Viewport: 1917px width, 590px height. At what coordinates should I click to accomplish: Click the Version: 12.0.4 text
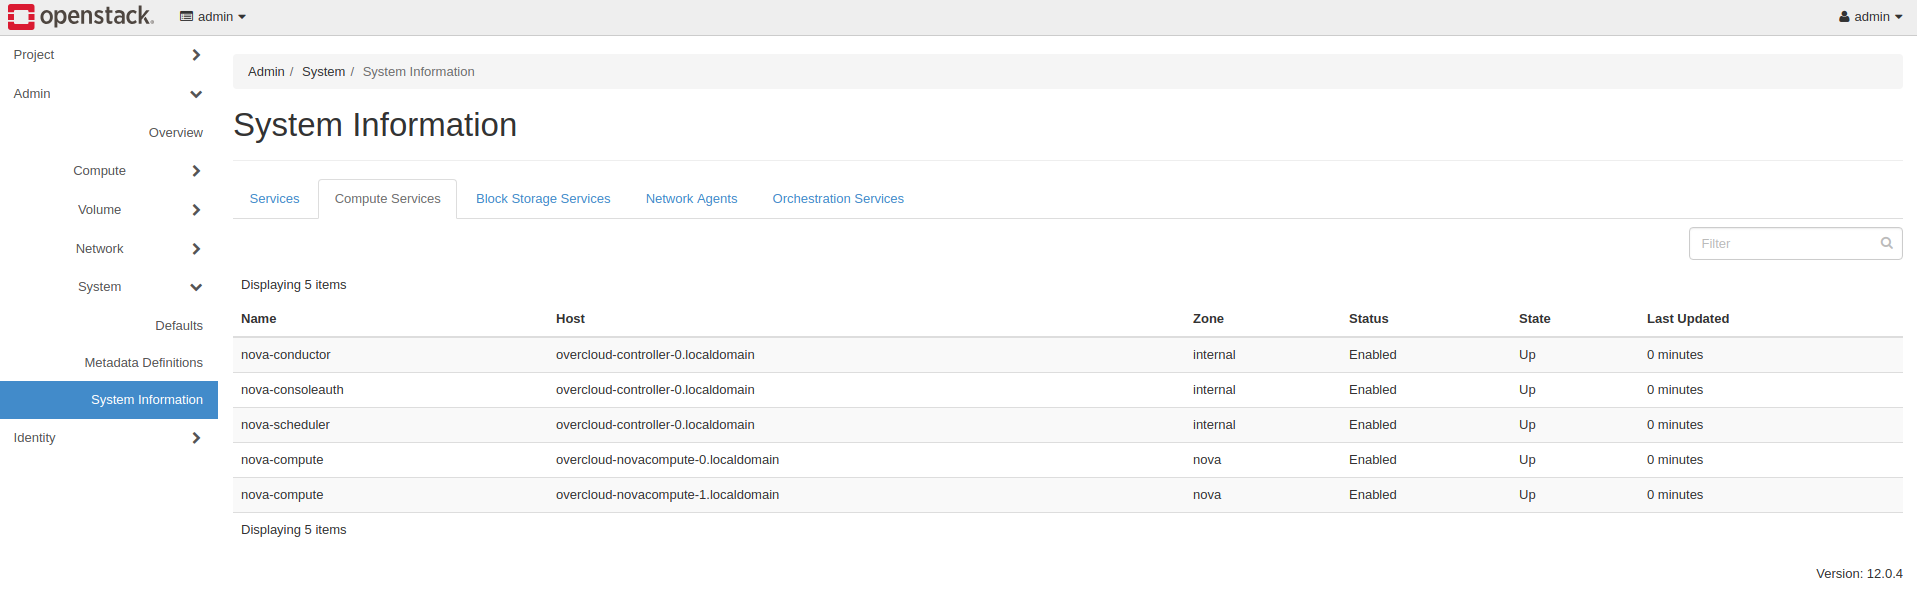click(x=1859, y=574)
